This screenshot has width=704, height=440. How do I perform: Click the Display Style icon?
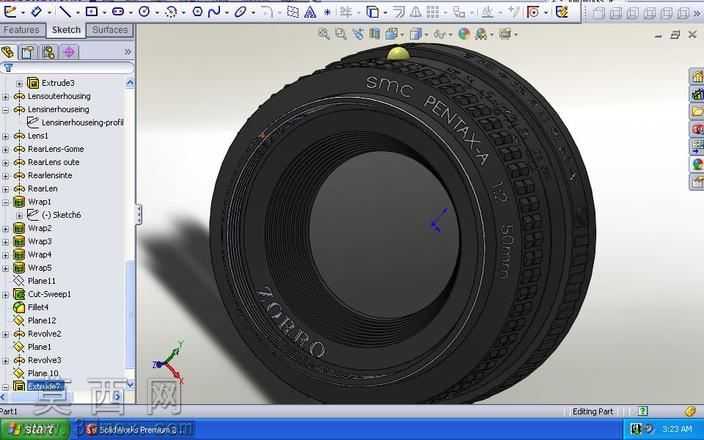click(416, 34)
